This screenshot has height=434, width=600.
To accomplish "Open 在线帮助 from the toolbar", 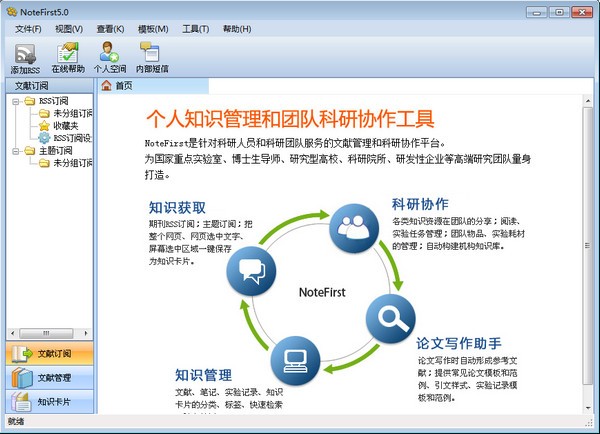I will pos(68,53).
